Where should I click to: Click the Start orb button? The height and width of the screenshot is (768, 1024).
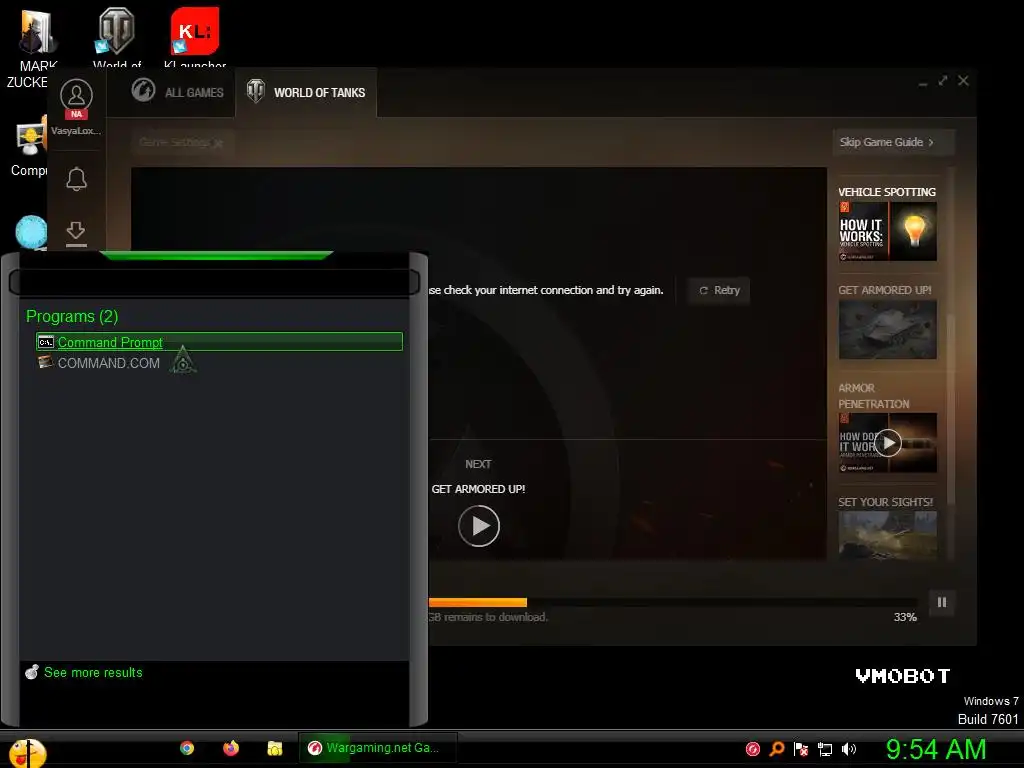coord(27,753)
